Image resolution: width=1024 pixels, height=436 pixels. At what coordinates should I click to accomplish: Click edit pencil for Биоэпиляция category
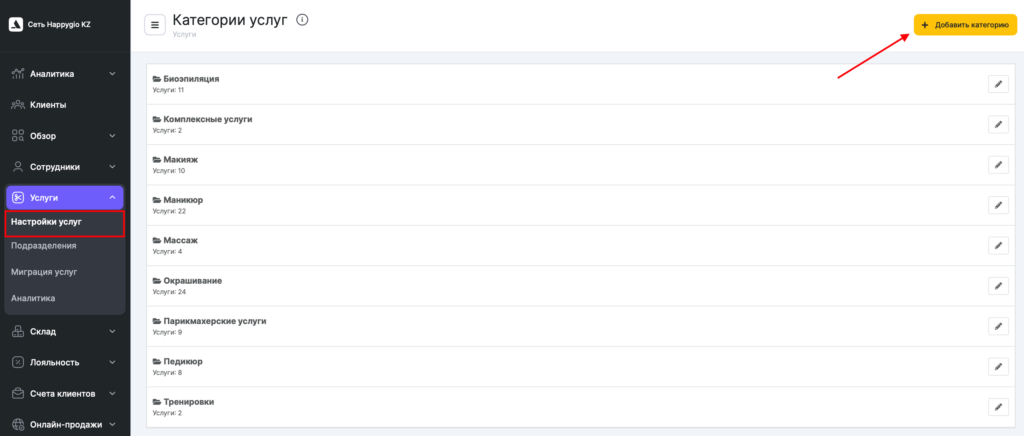point(997,84)
